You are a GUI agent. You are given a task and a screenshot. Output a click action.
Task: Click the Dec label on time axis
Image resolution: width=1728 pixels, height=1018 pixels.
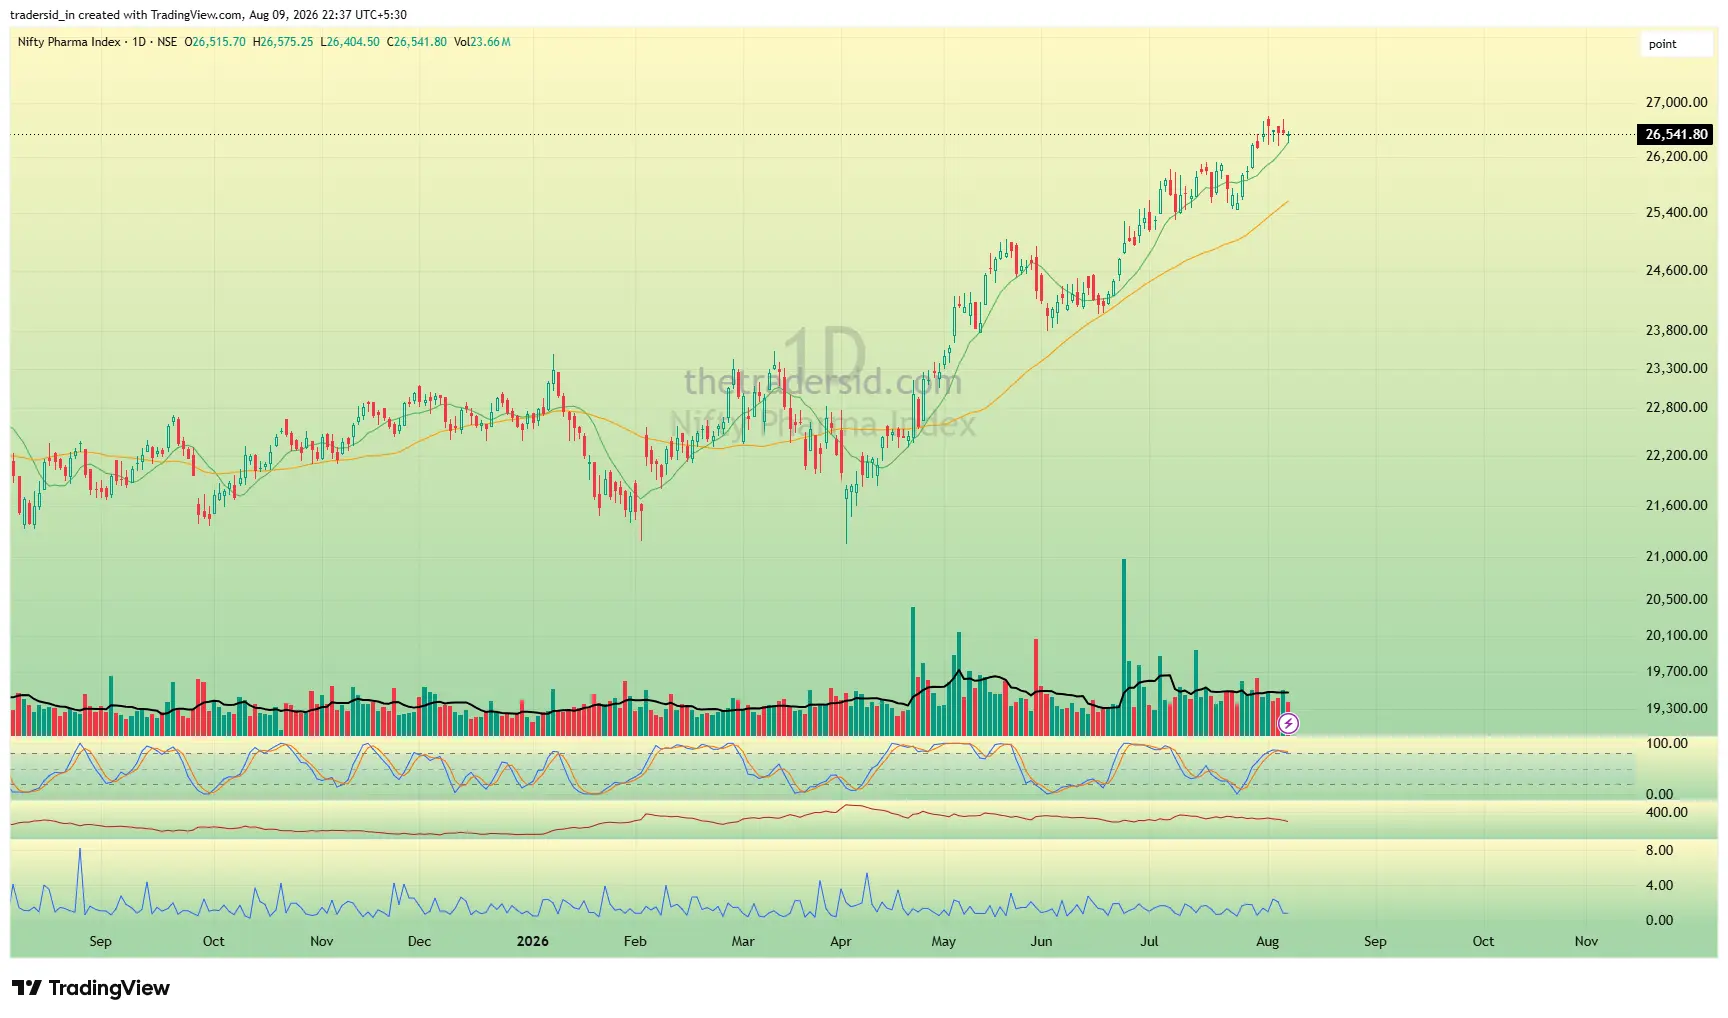click(x=419, y=941)
